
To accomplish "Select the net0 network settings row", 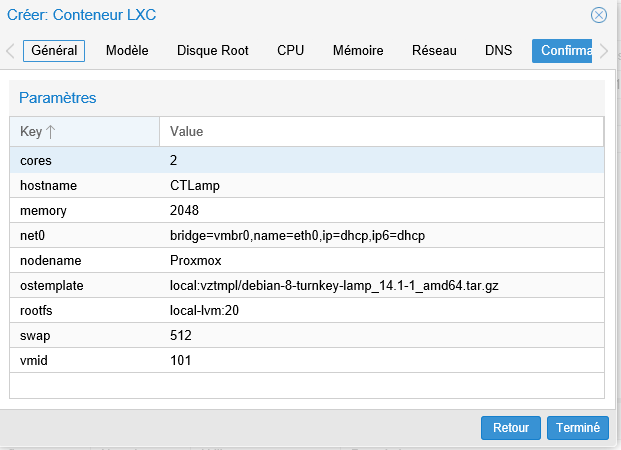I will click(306, 236).
